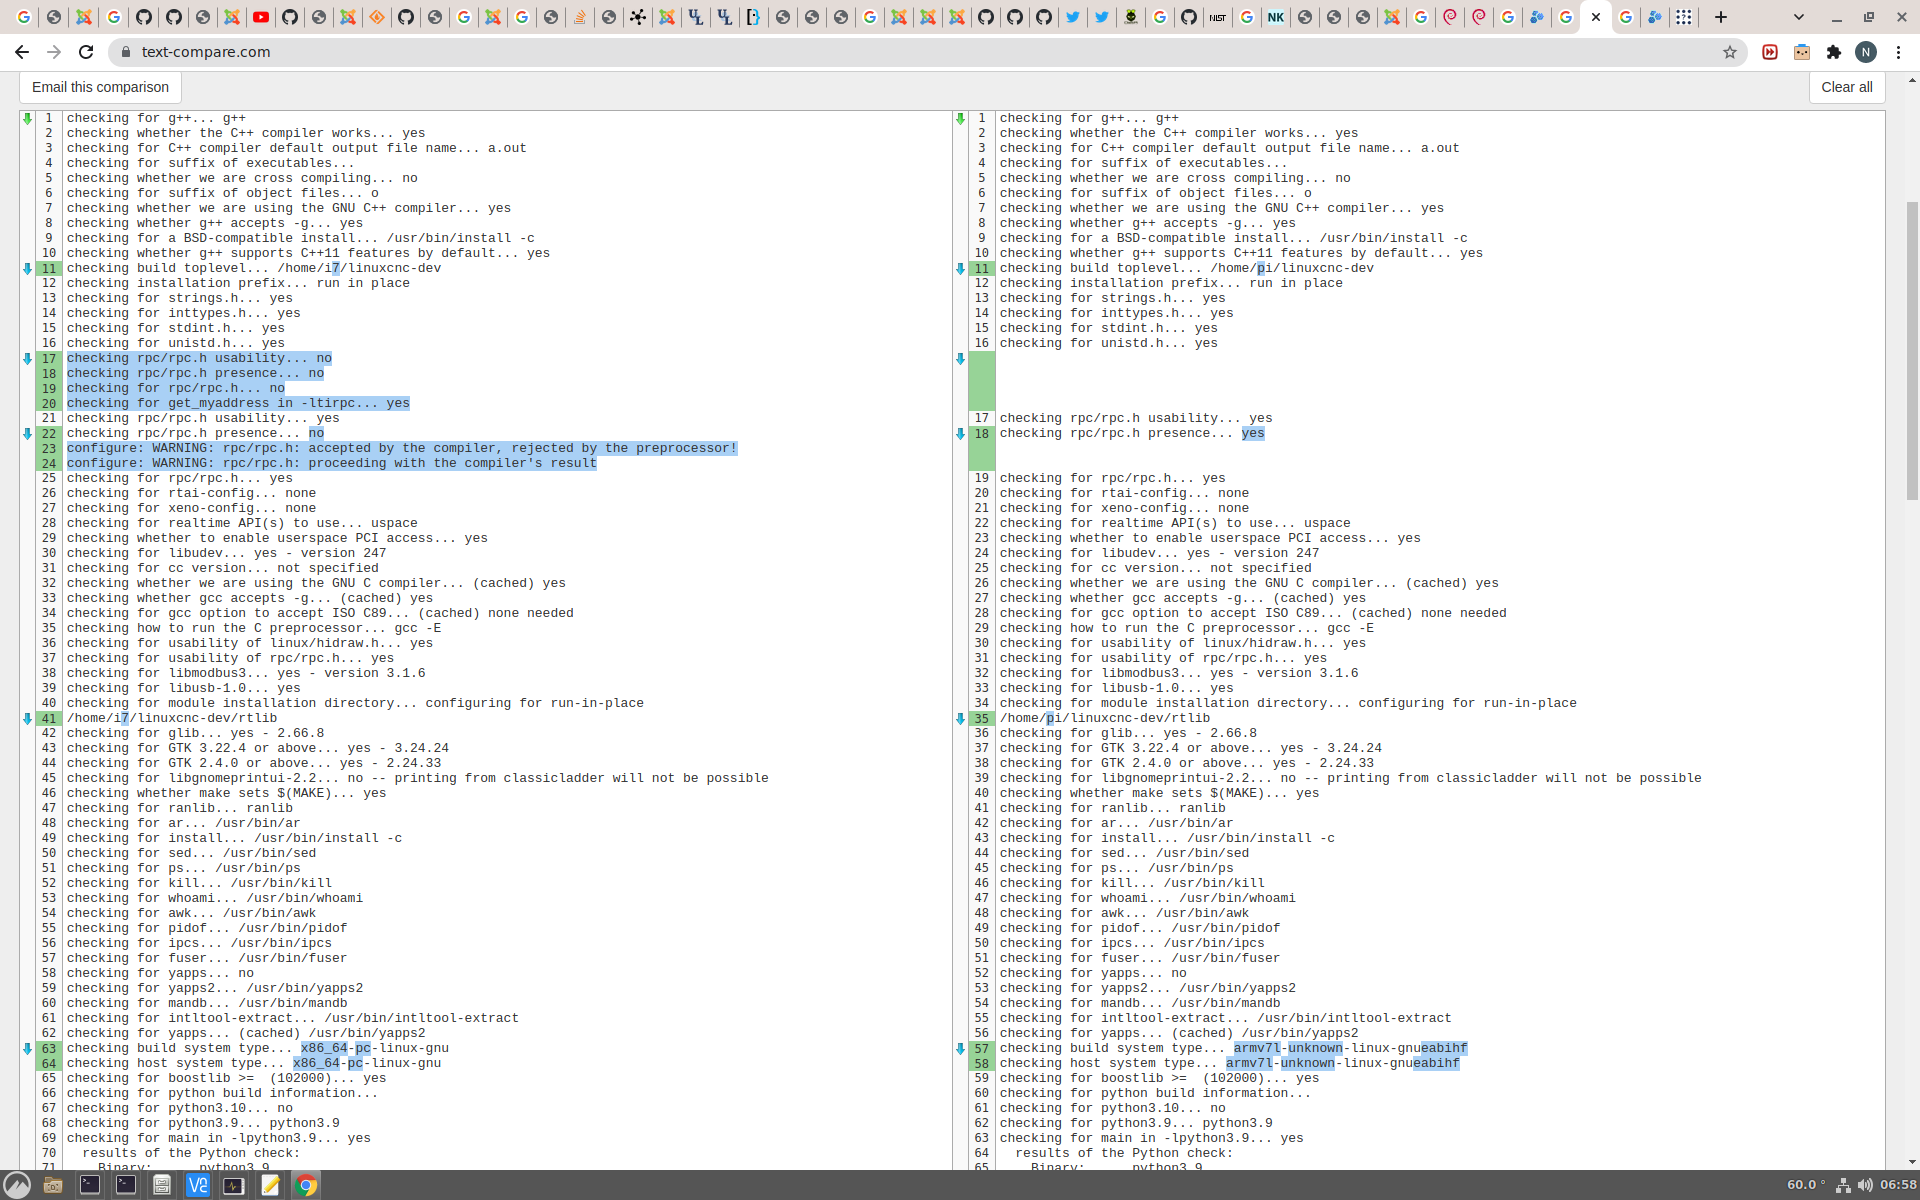This screenshot has width=1920, height=1200.
Task: Click left 'checking for libmodbus3' line
Action: point(246,673)
